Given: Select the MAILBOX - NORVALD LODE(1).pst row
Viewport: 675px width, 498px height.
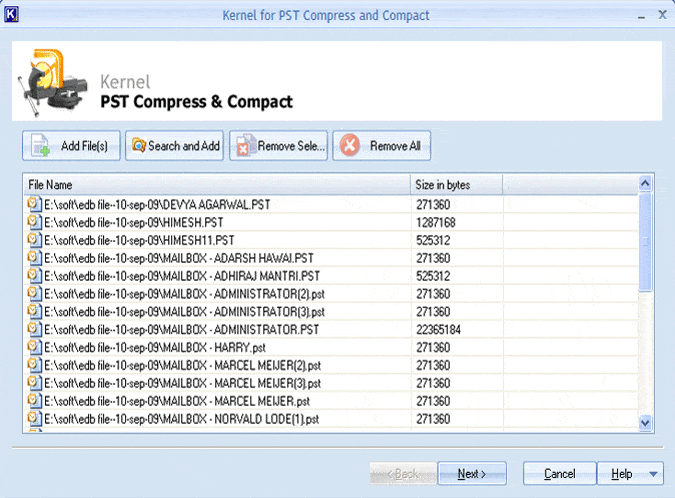Looking at the screenshot, I should pos(331,419).
